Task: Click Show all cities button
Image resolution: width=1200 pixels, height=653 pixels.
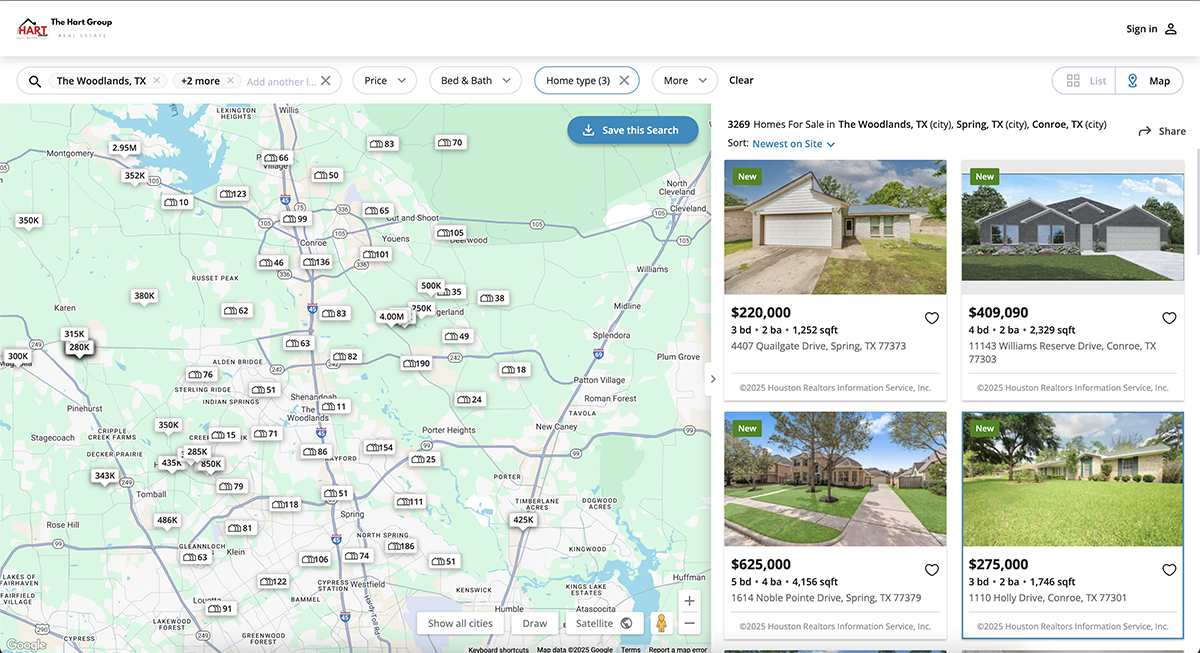Action: (x=460, y=623)
